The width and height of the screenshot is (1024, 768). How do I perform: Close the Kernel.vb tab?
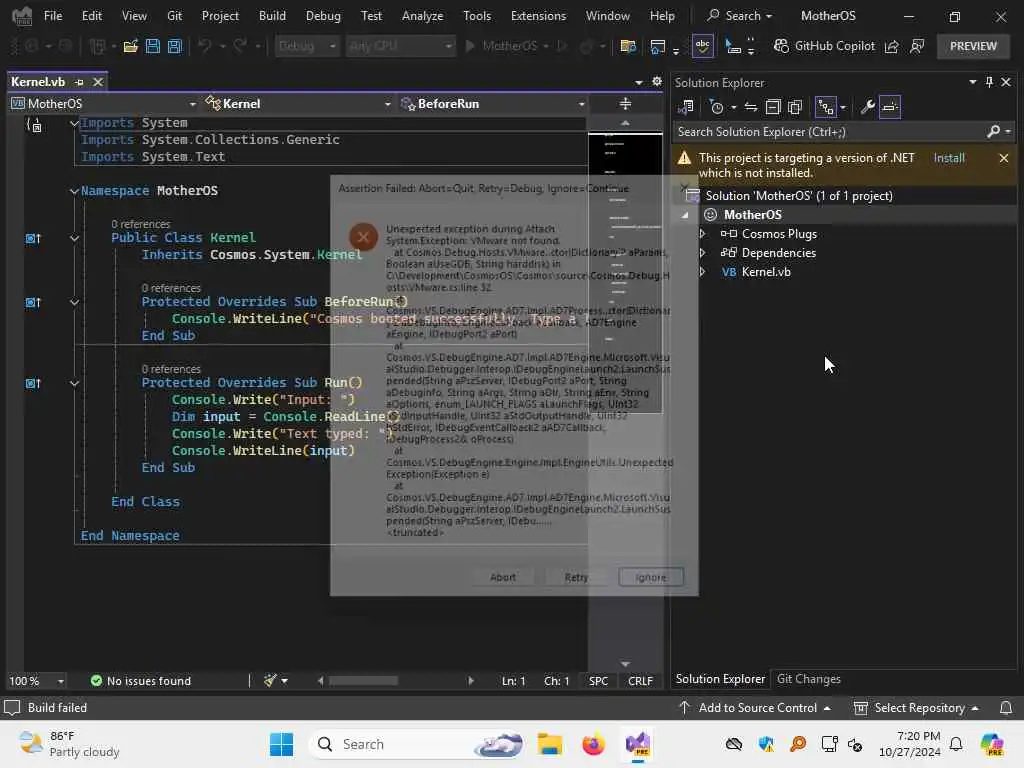coord(98,82)
